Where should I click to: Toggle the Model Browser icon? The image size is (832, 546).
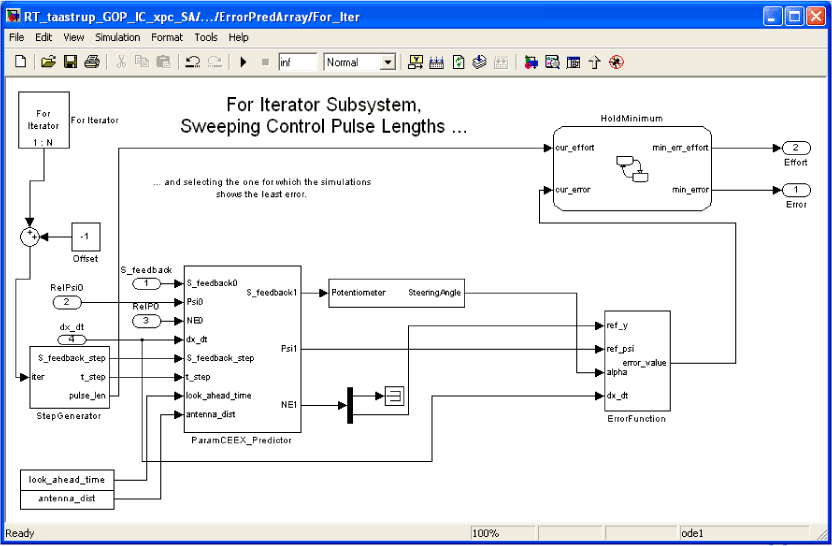[x=573, y=62]
